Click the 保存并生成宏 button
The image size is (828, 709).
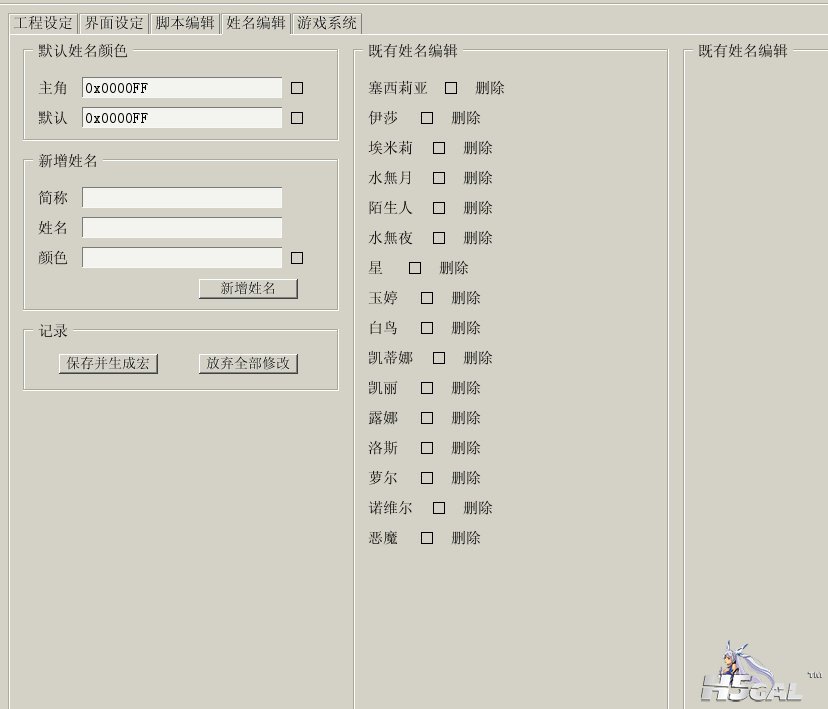108,363
